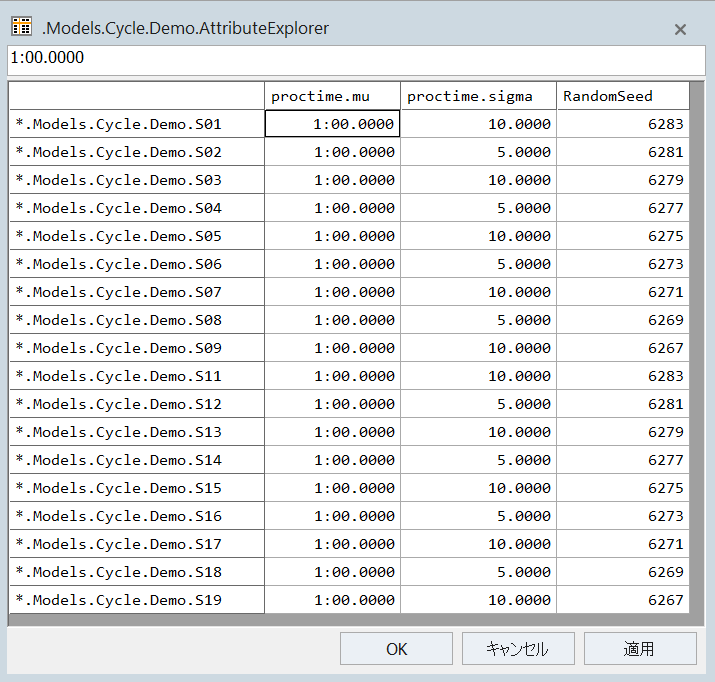Click proctime.sigma cell 5.0000 in S08 row
This screenshot has width=715, height=682.
(478, 320)
